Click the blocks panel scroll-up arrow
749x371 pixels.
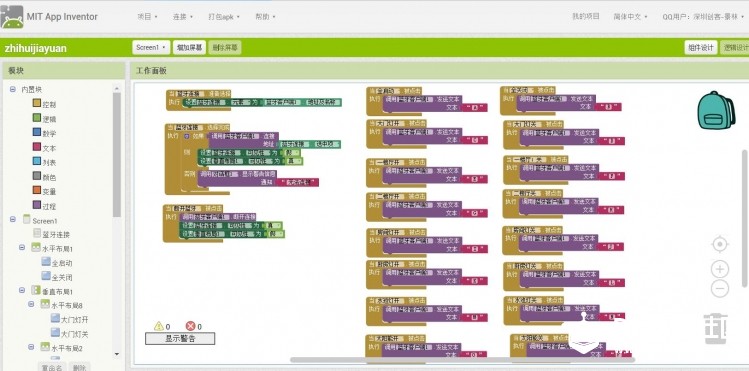117,88
